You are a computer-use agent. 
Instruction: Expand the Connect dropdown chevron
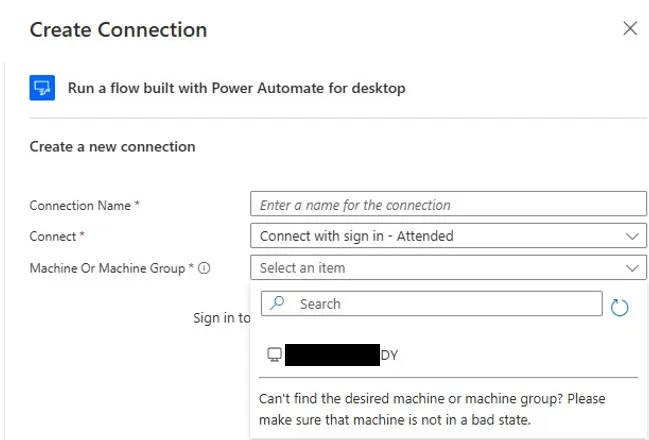632,237
